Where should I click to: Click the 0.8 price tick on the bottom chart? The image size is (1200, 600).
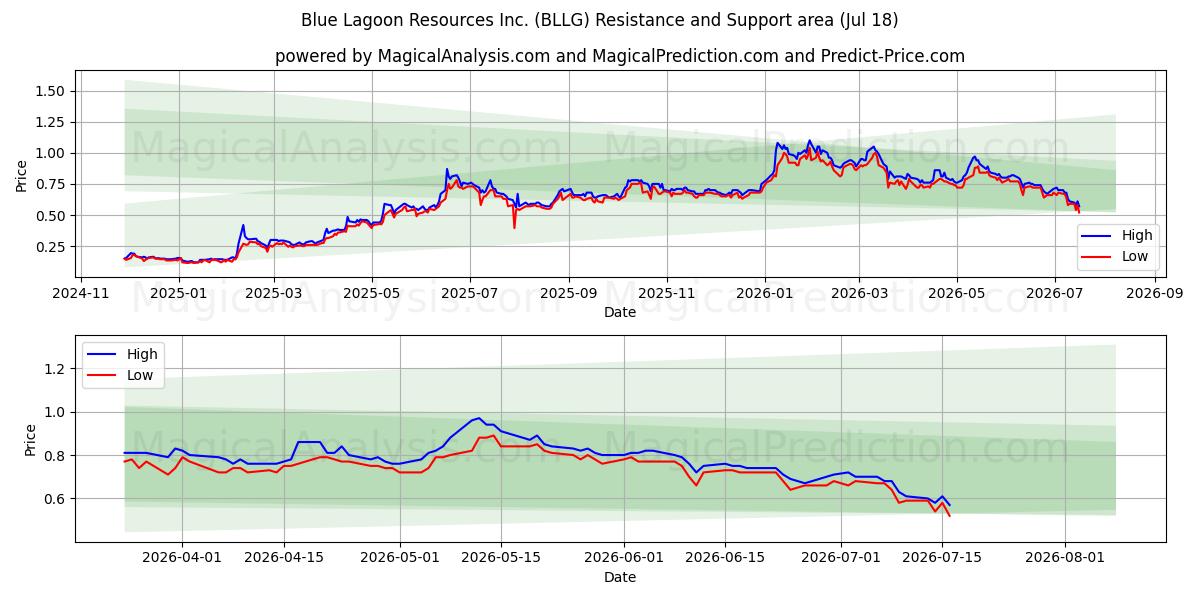pyautogui.click(x=56, y=455)
